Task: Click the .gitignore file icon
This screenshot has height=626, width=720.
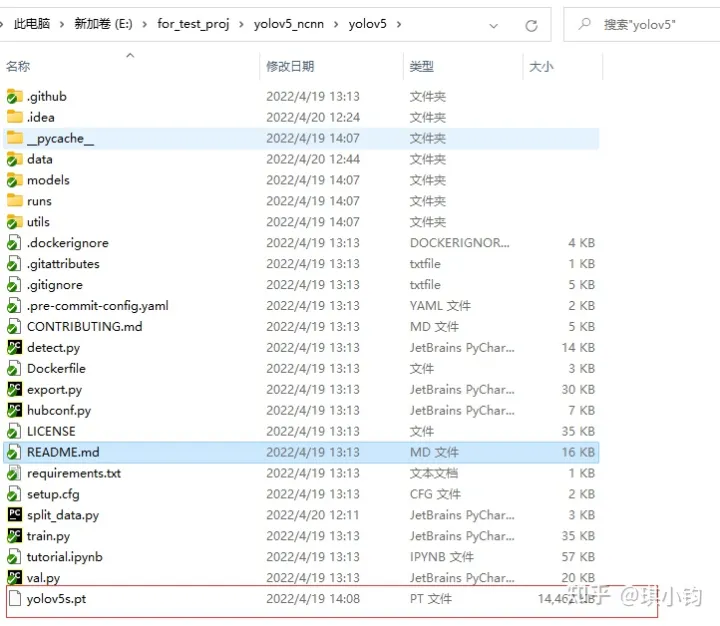Action: point(14,285)
